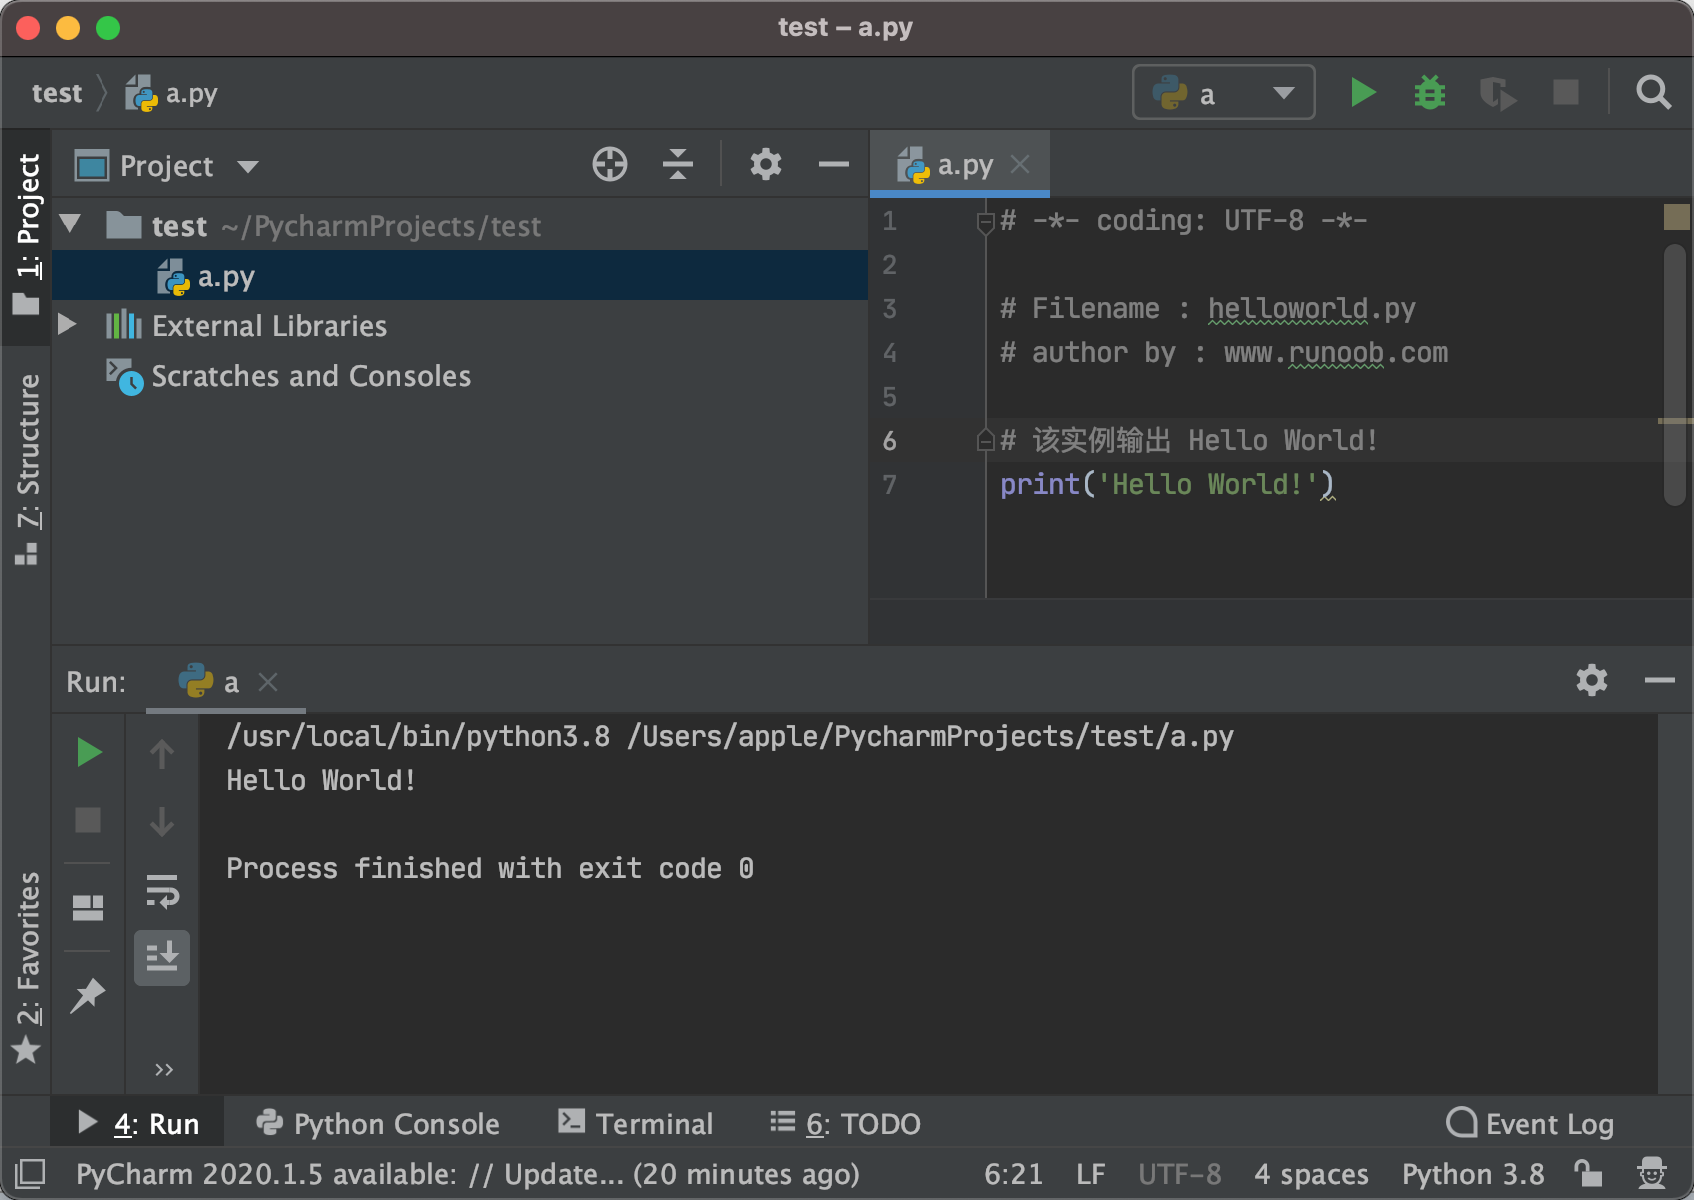
Task: Close the 'a' run tab
Action: point(268,682)
